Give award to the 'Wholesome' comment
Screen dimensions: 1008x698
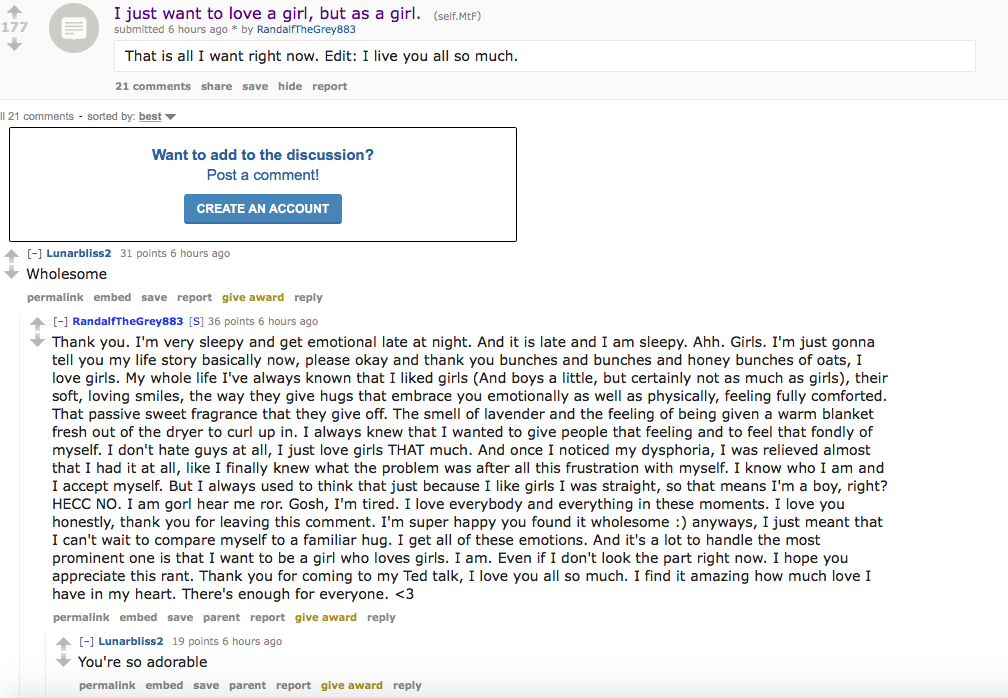[x=253, y=297]
